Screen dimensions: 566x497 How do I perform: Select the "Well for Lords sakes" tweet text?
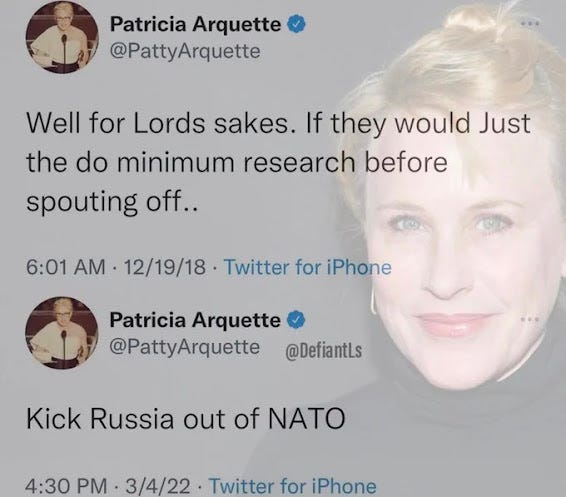coord(278,162)
